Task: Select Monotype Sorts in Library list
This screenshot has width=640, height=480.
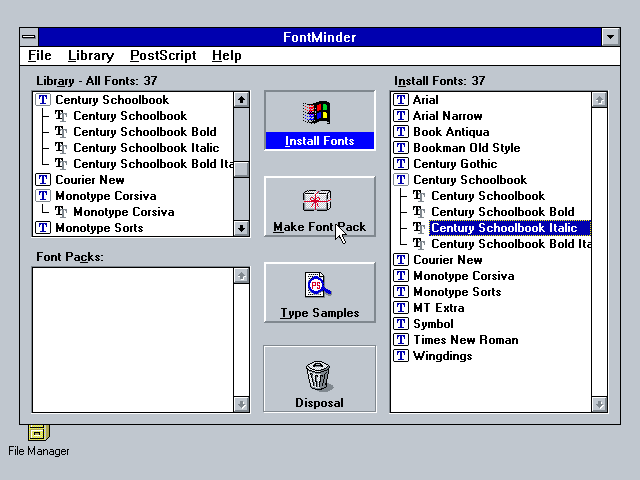Action: point(99,228)
